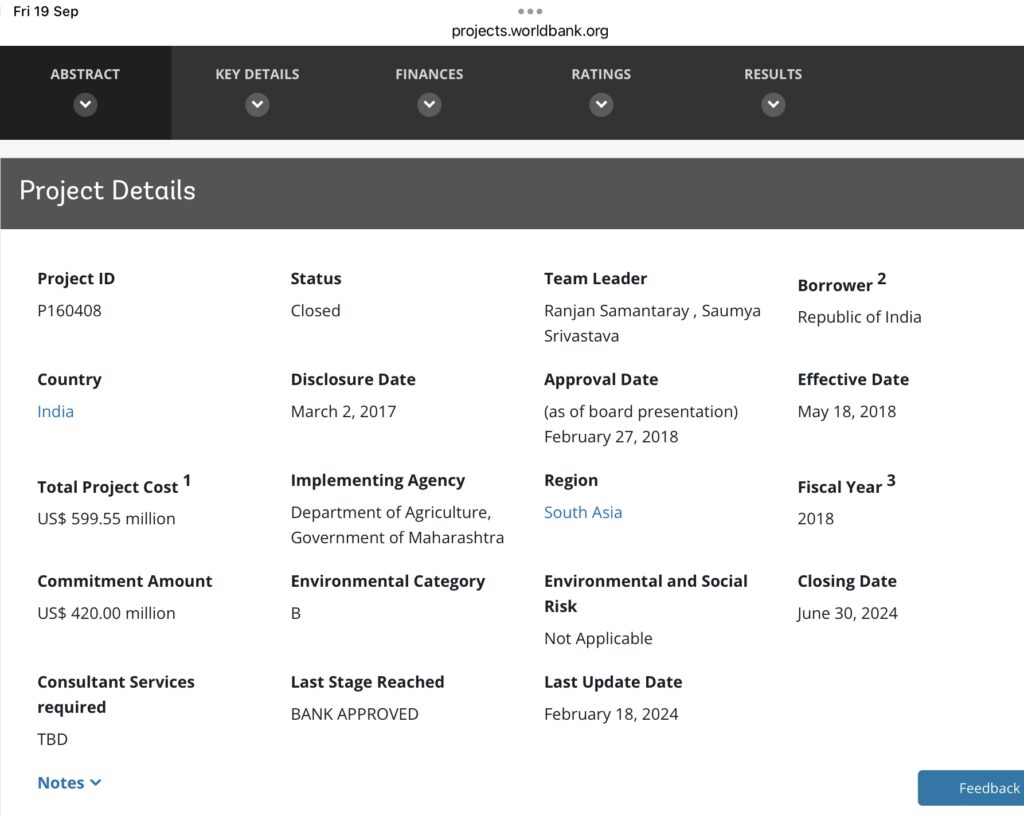Viewport: 1024px width, 816px height.
Task: Select the RATINGS tab label
Action: click(x=601, y=74)
